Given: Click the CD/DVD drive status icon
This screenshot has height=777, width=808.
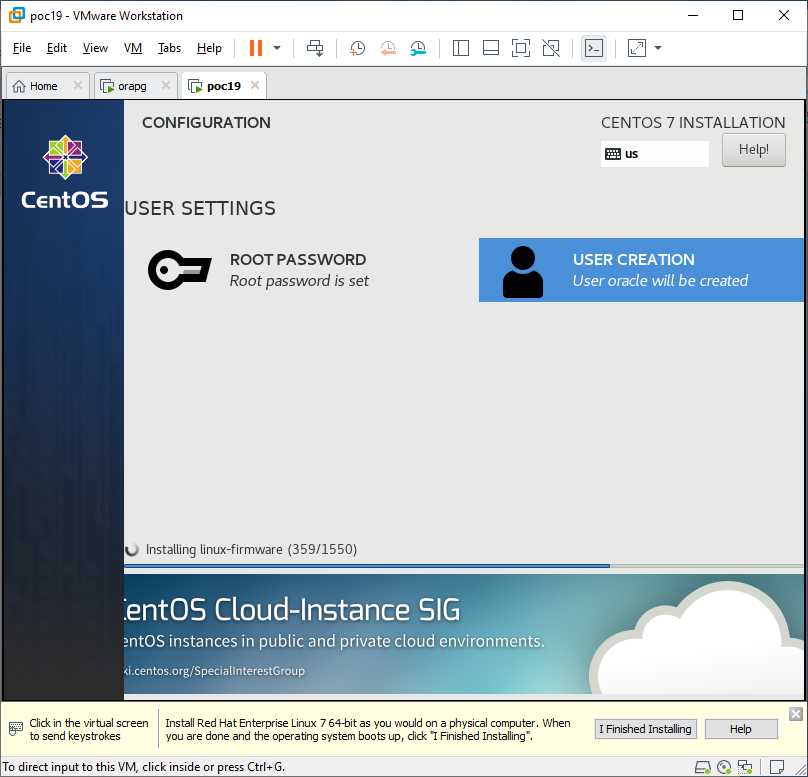Looking at the screenshot, I should pyautogui.click(x=724, y=767).
